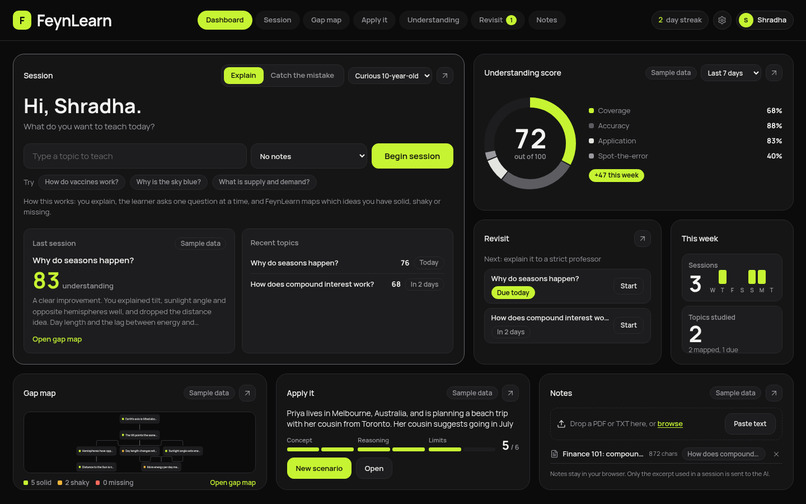The width and height of the screenshot is (806, 504).
Task: Select Explain mode toggle
Action: (243, 76)
